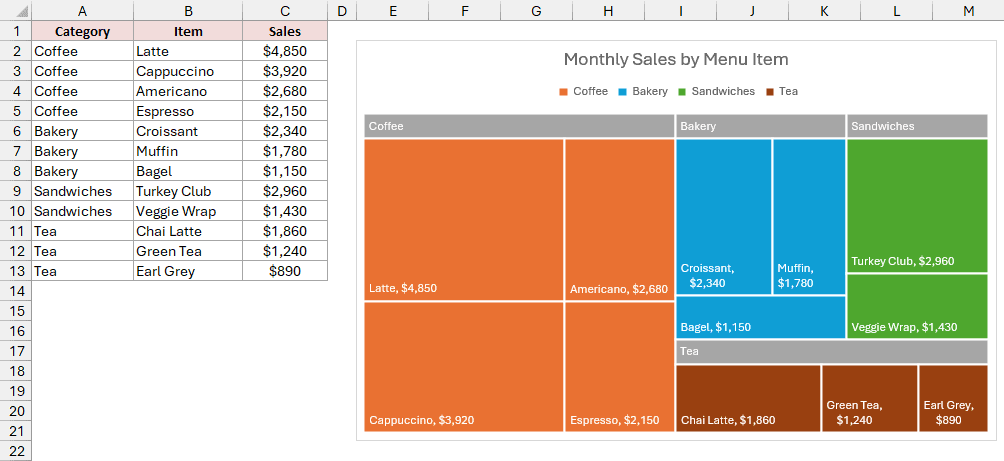Click the $3,920 sales cell
The height and width of the screenshot is (461, 1004).
coord(285,71)
